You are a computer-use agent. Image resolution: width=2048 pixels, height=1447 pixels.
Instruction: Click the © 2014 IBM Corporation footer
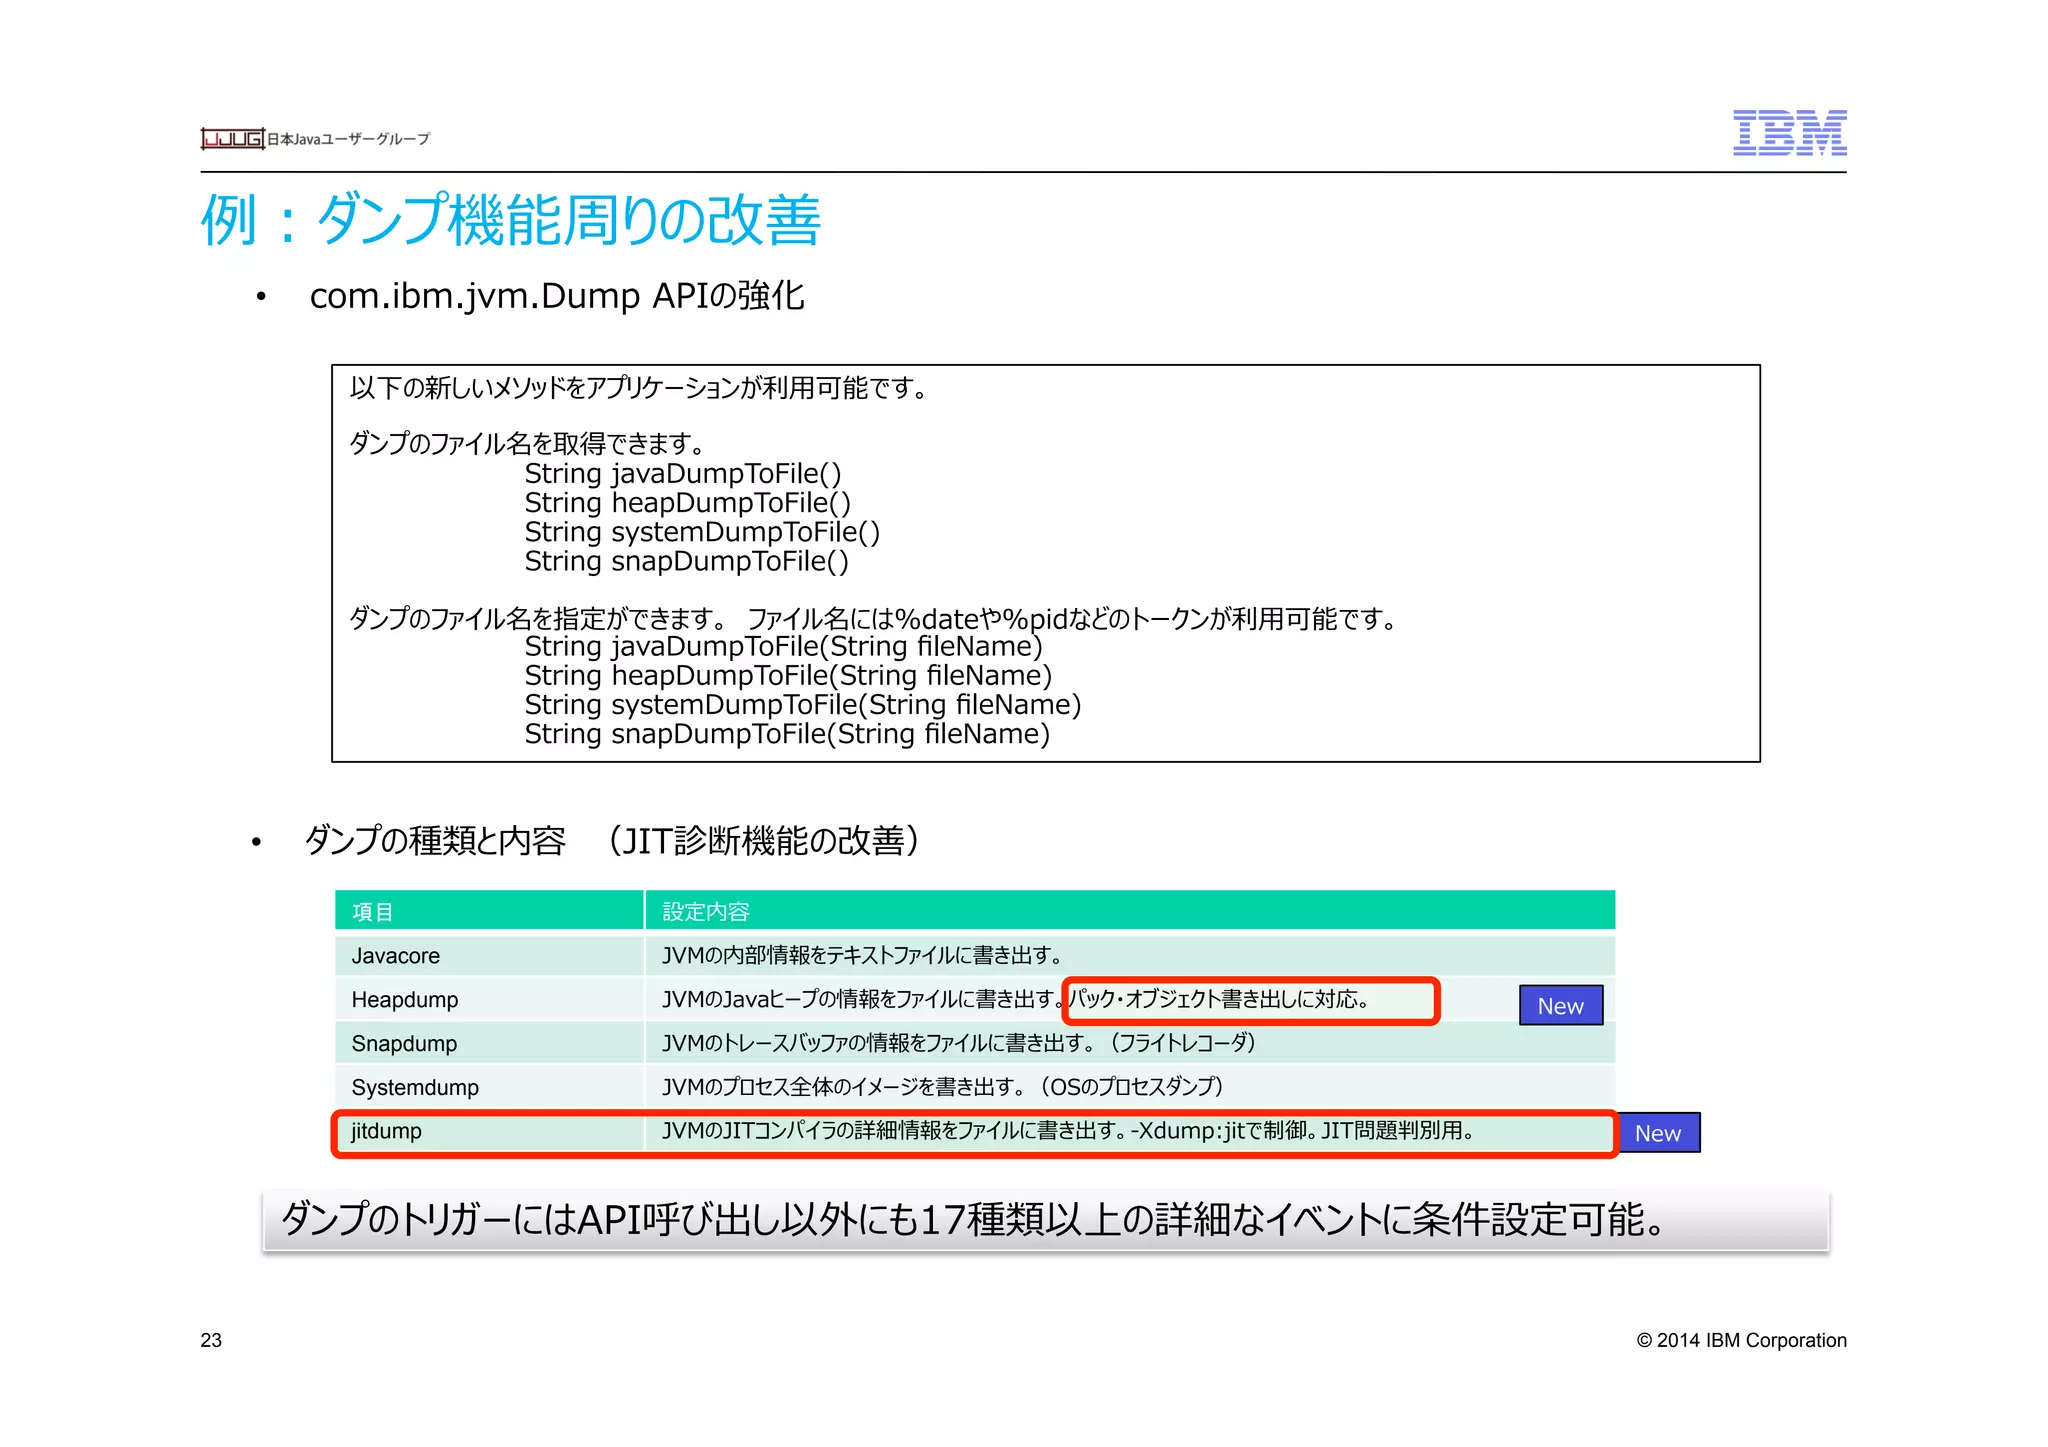(1742, 1340)
